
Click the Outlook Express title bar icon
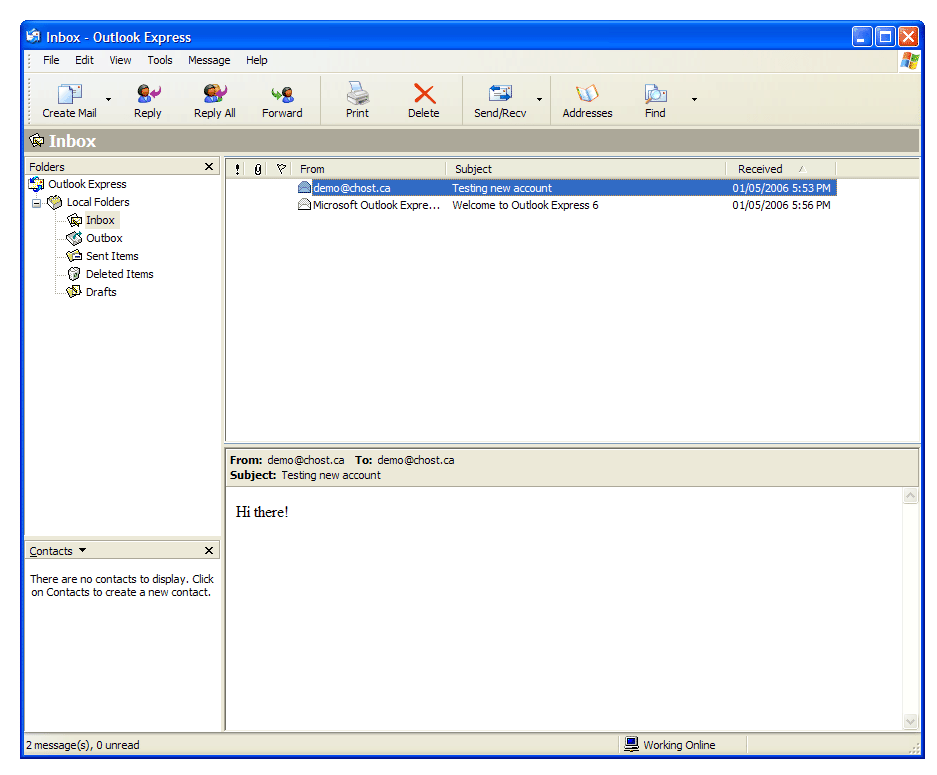coord(33,36)
